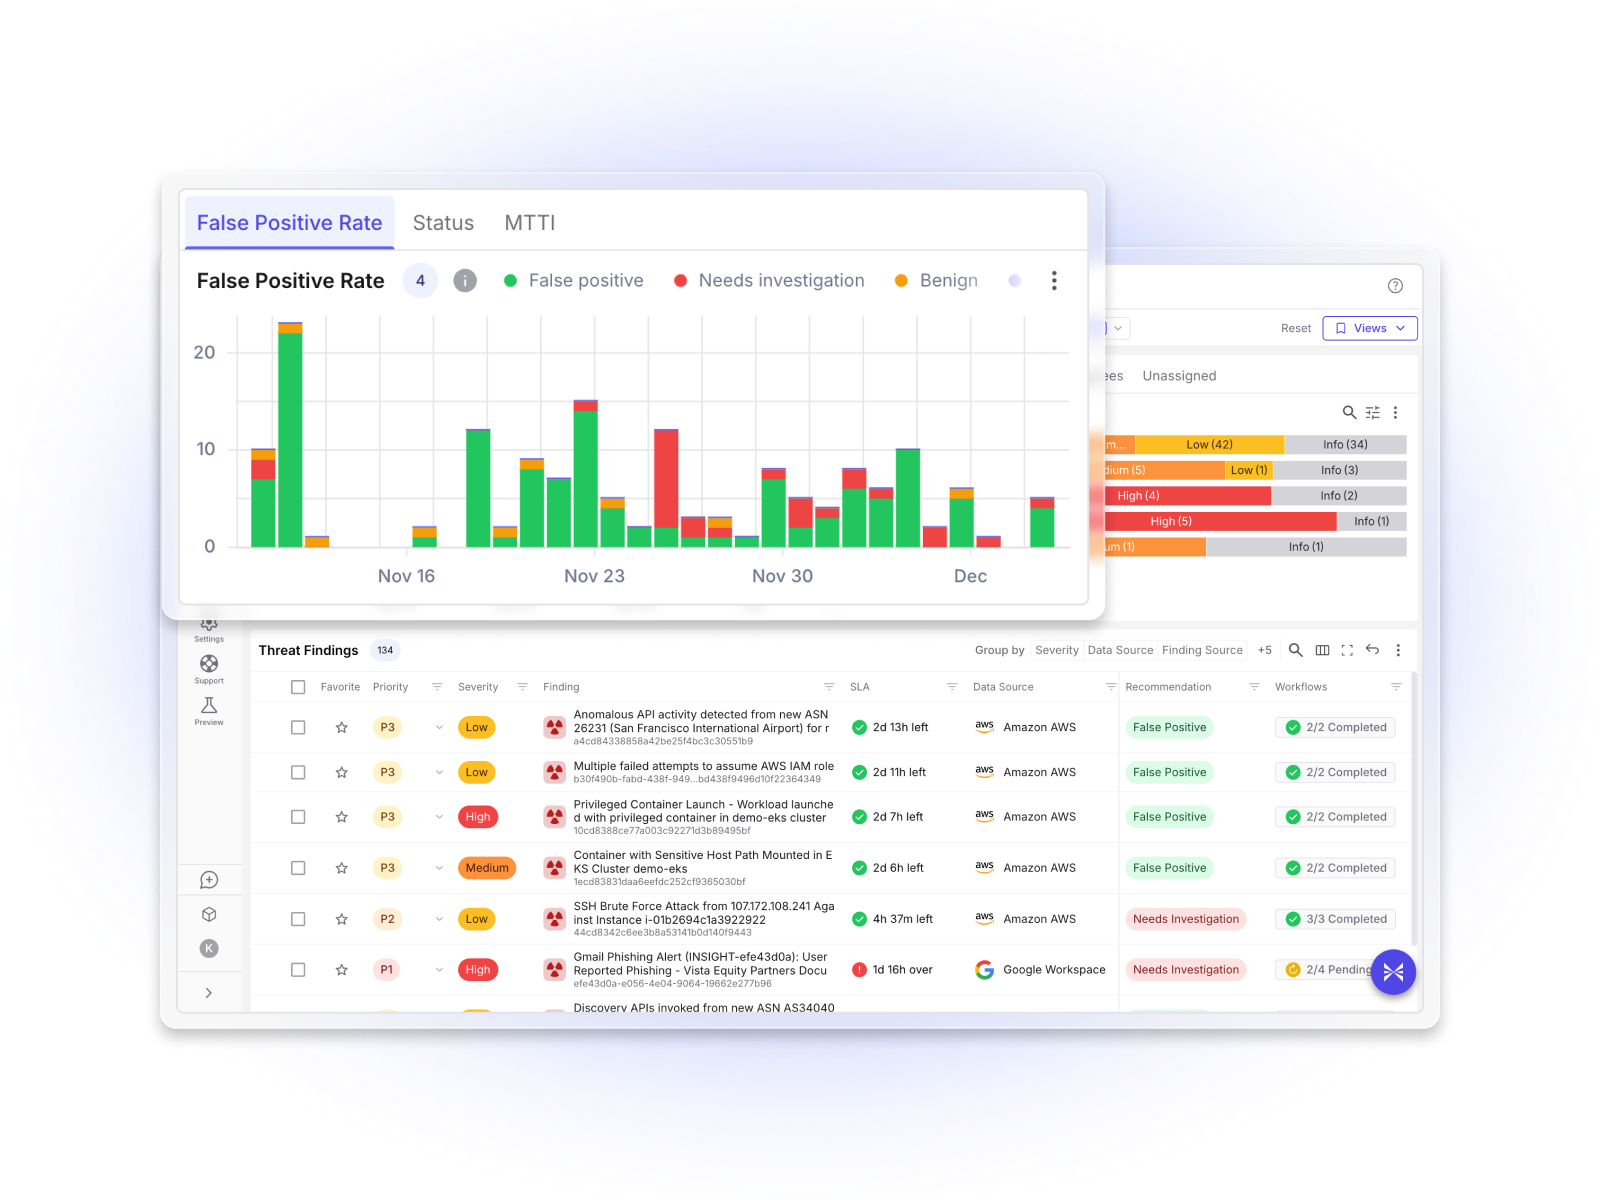The height and width of the screenshot is (1200, 1600).
Task: Toggle False positive legend series
Action: click(574, 281)
